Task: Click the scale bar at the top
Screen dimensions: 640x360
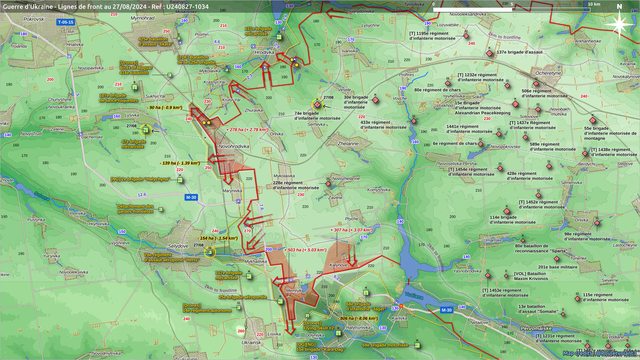Action: 512,9
